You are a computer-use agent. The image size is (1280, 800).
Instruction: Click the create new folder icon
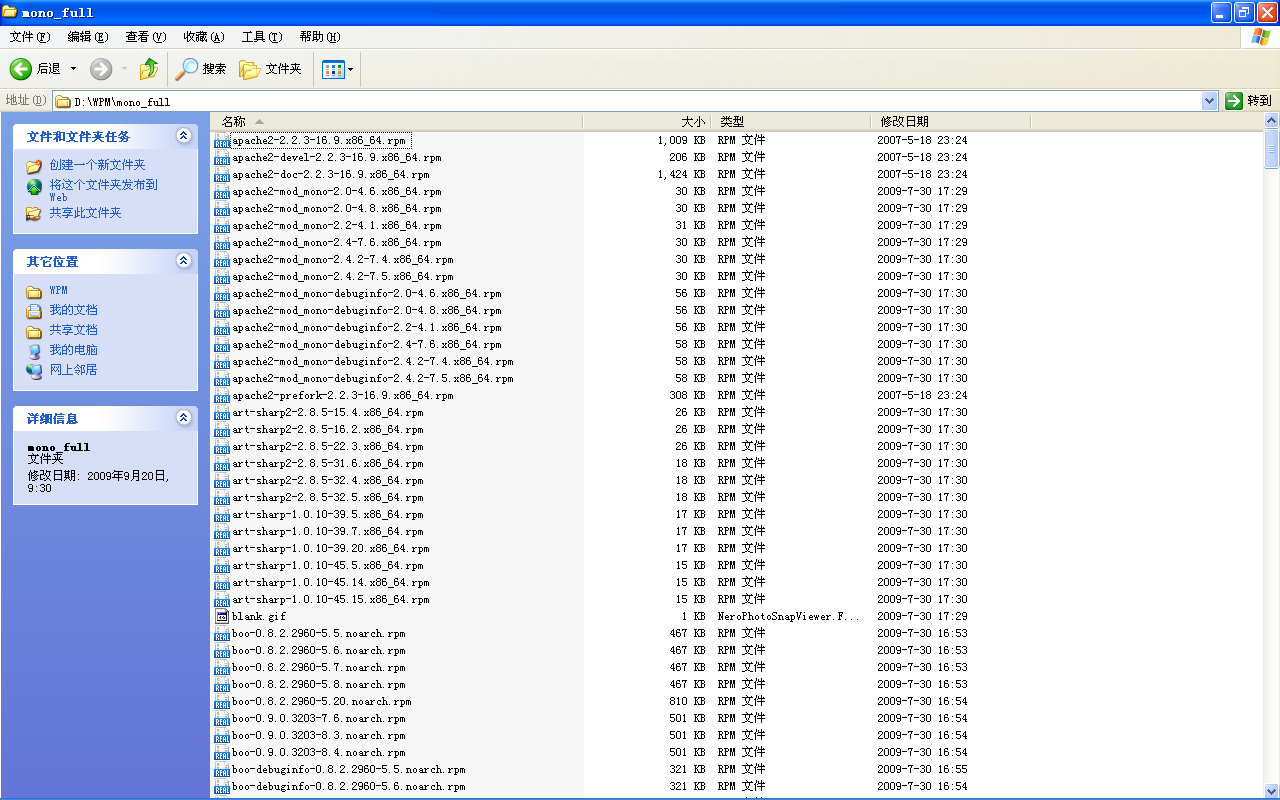tap(34, 166)
